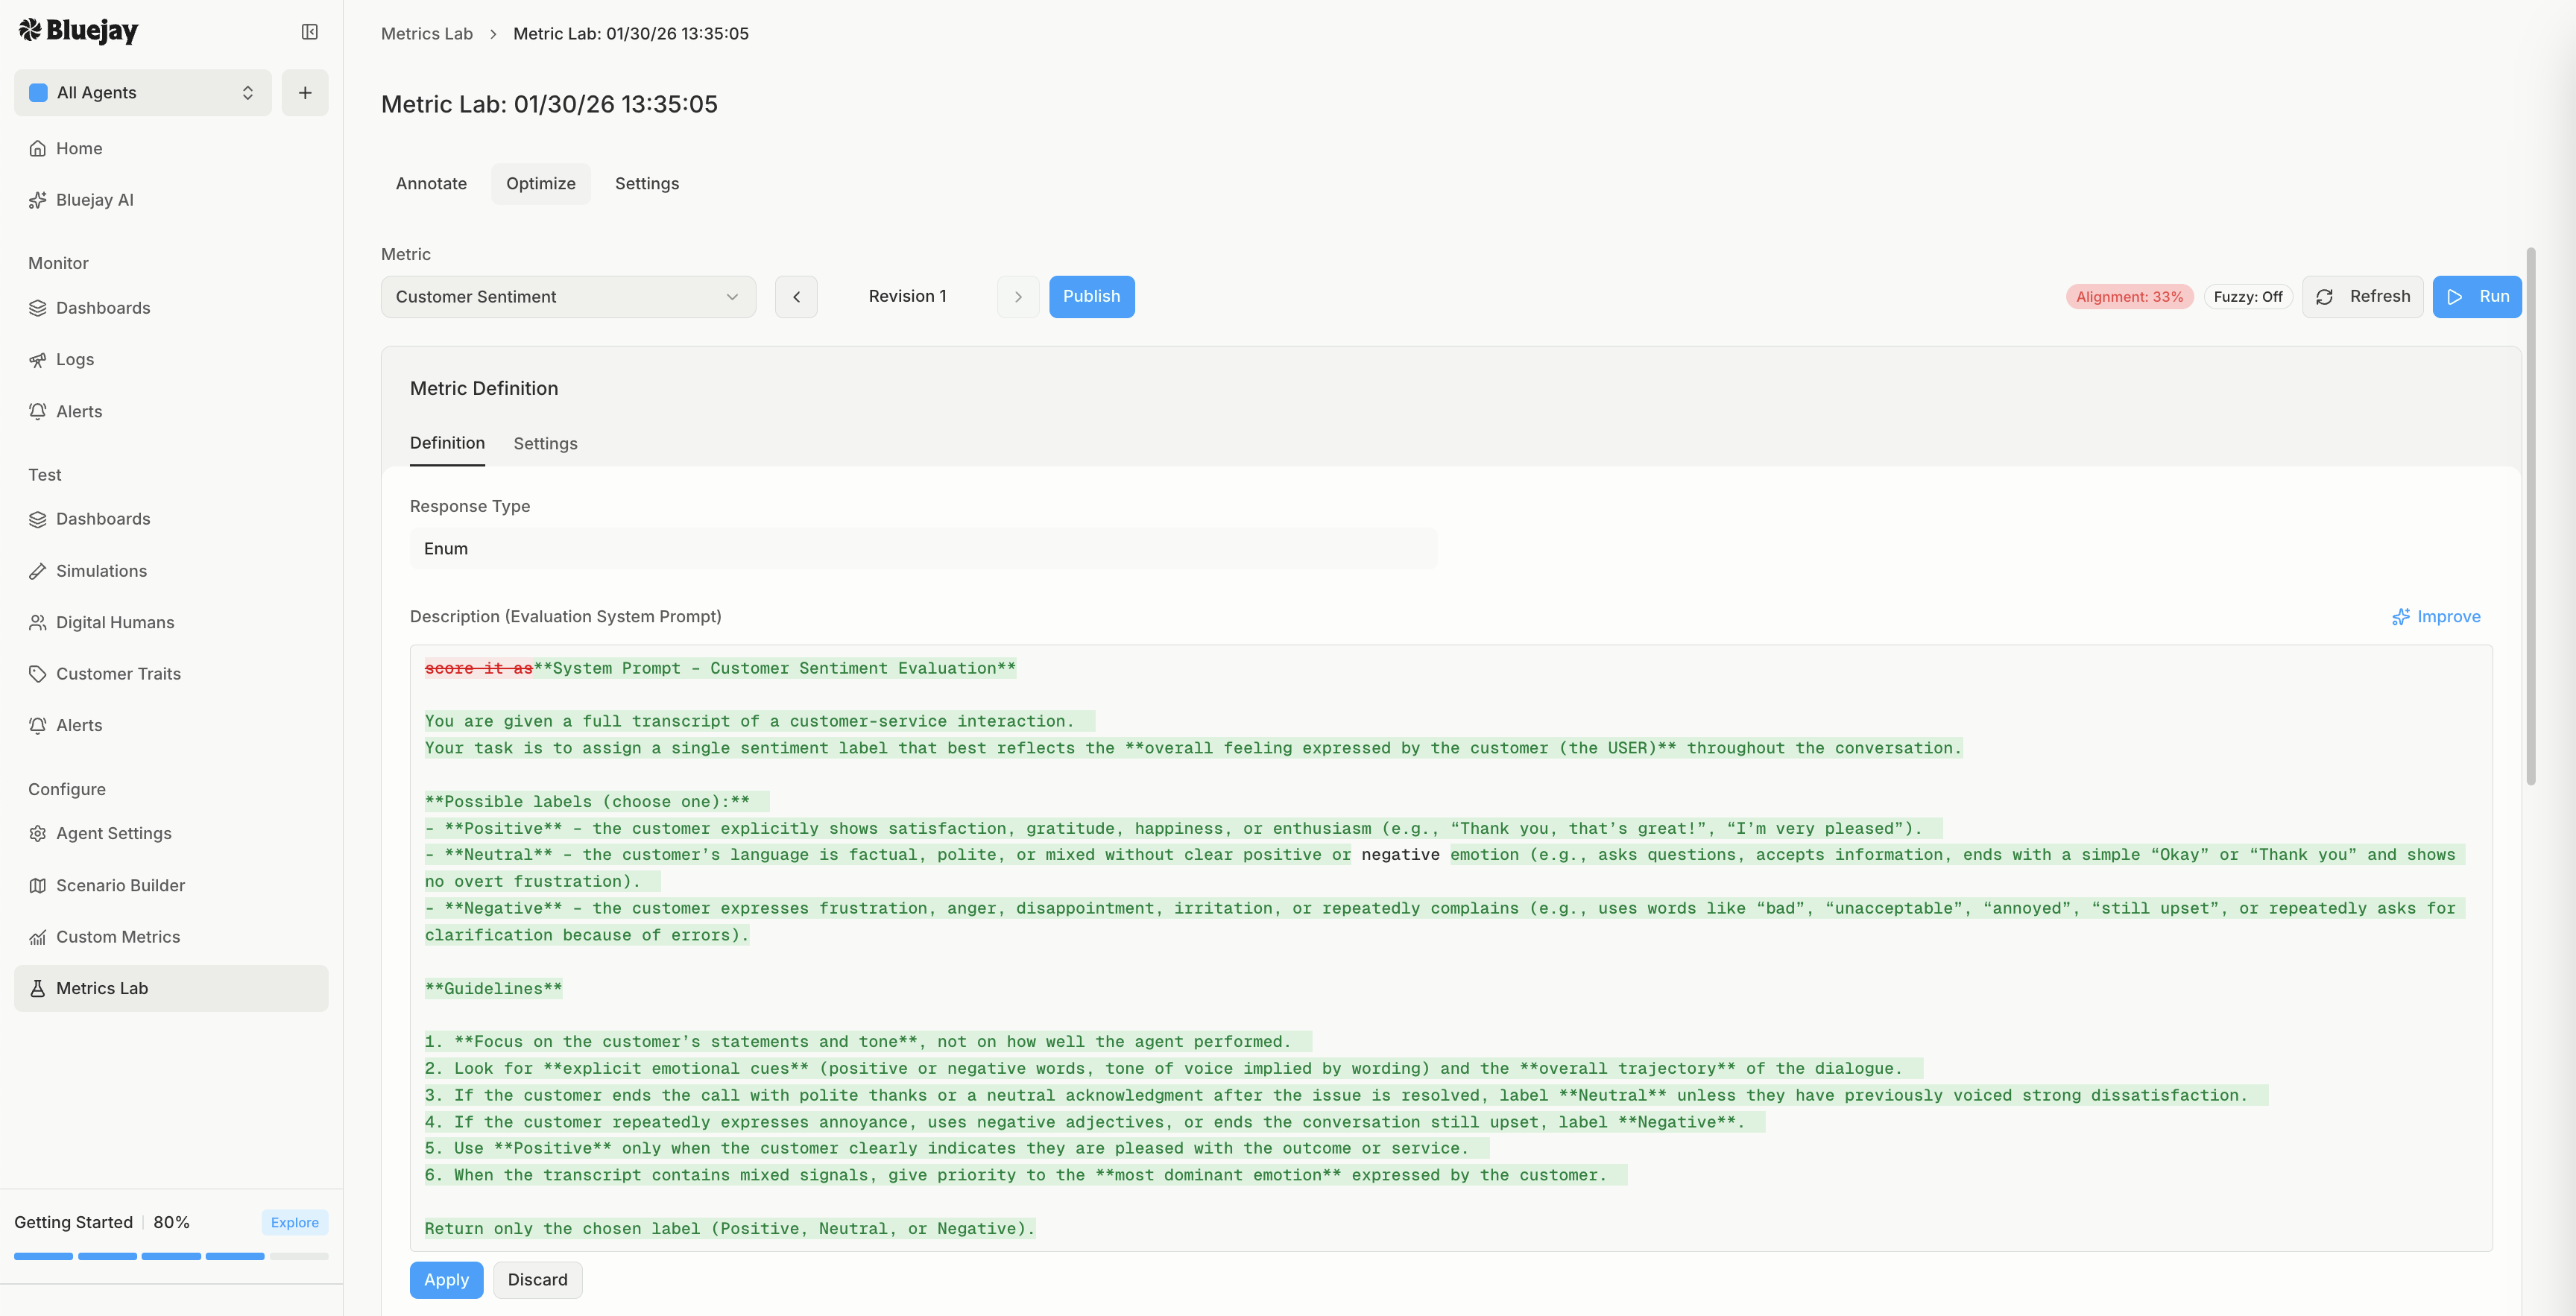2576x1316 pixels.
Task: Open Simulations page
Action: 171,571
